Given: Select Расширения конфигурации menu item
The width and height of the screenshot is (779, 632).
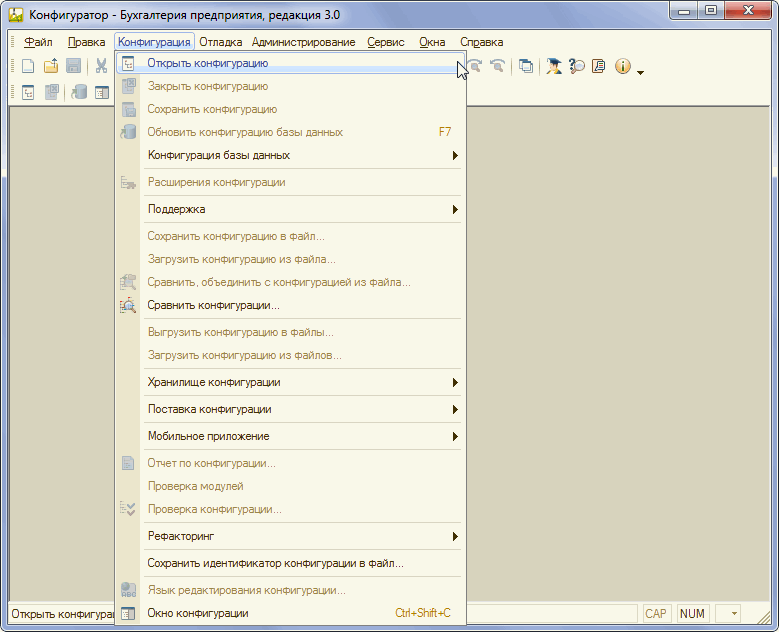Looking at the screenshot, I should (x=291, y=182).
